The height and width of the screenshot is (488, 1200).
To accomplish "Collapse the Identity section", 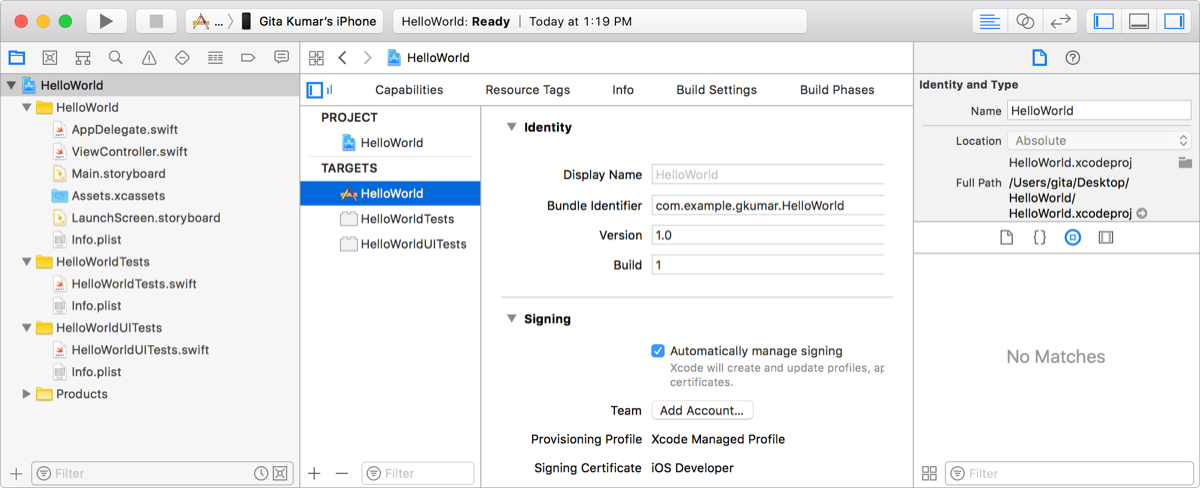I will [511, 127].
